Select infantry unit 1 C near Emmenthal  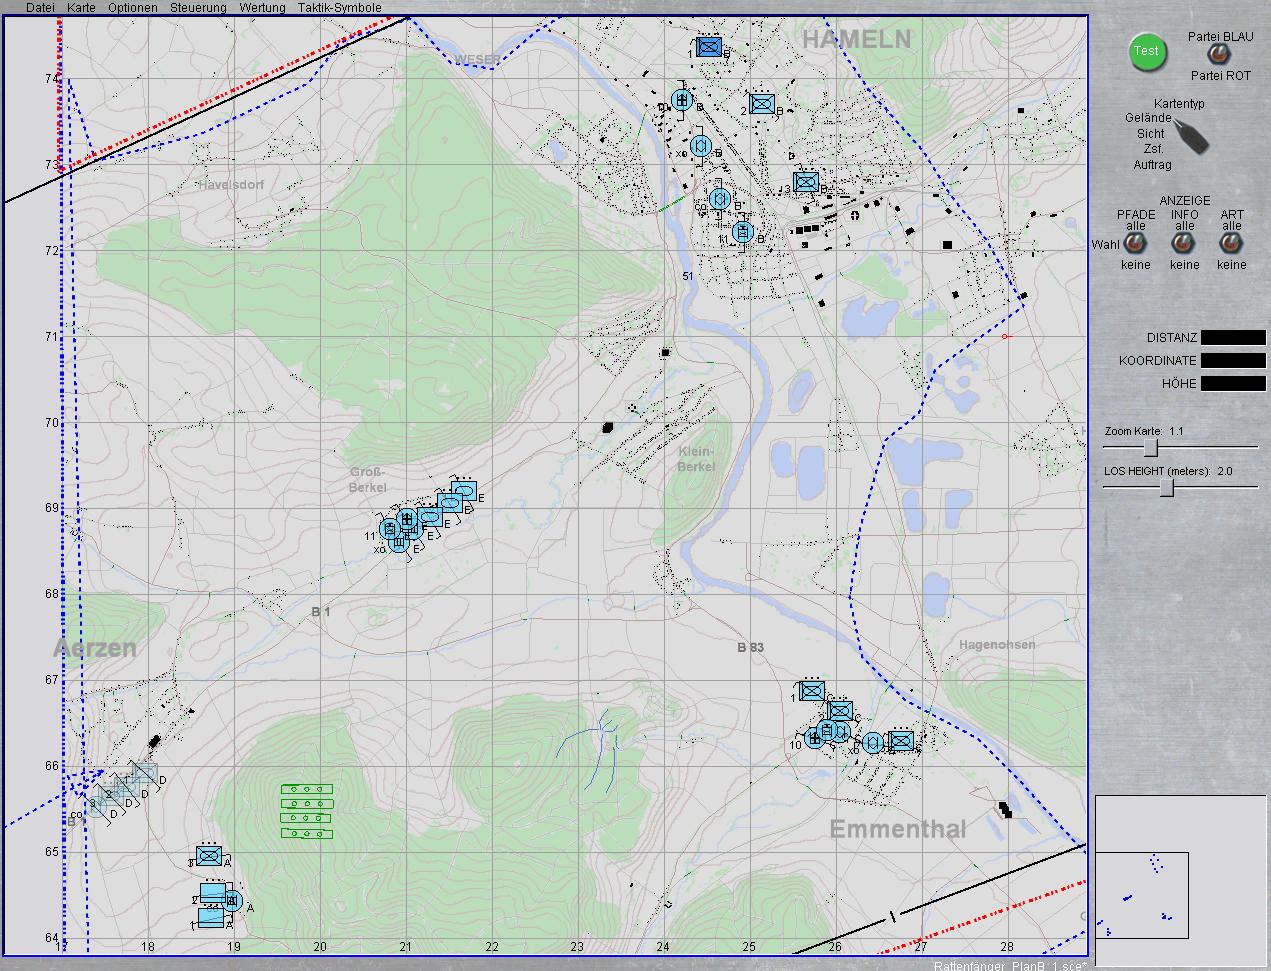tap(812, 691)
